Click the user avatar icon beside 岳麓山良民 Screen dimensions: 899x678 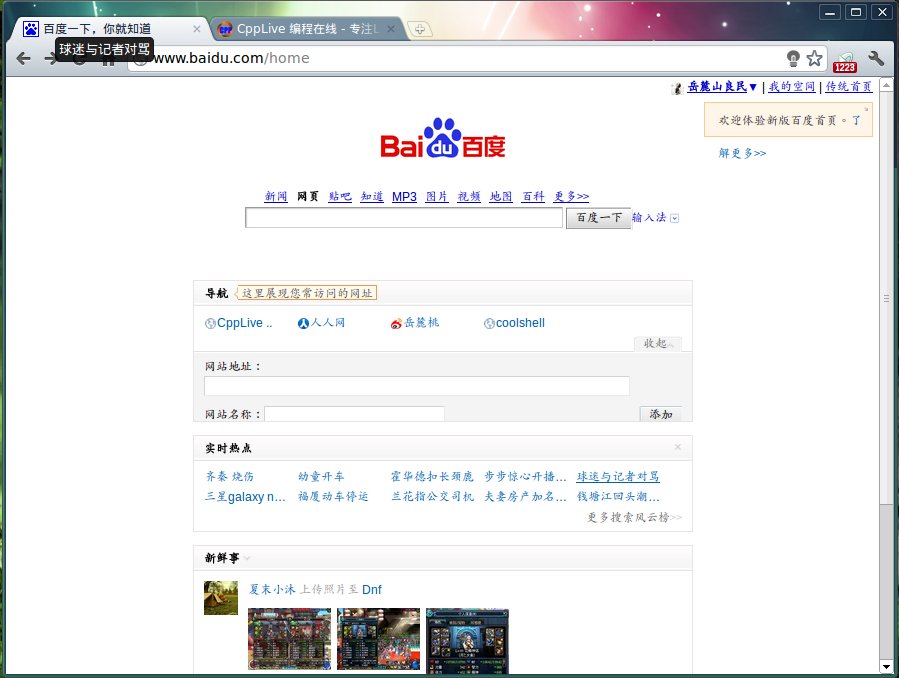(678, 88)
